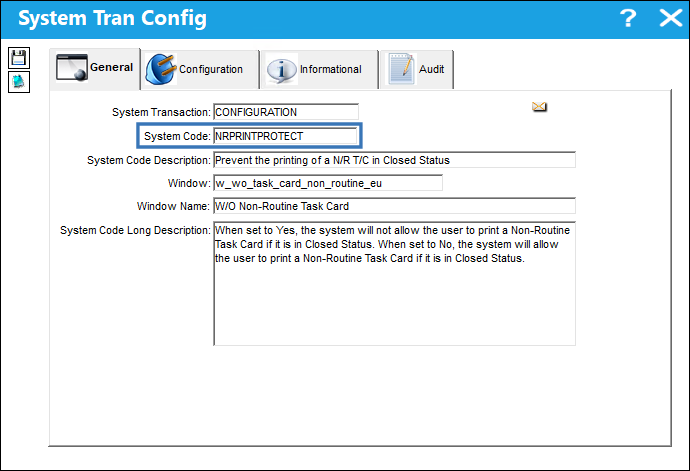Image resolution: width=690 pixels, height=471 pixels.
Task: Click the Window field w_wo_task_card_non_routine_eu
Action: 328,183
